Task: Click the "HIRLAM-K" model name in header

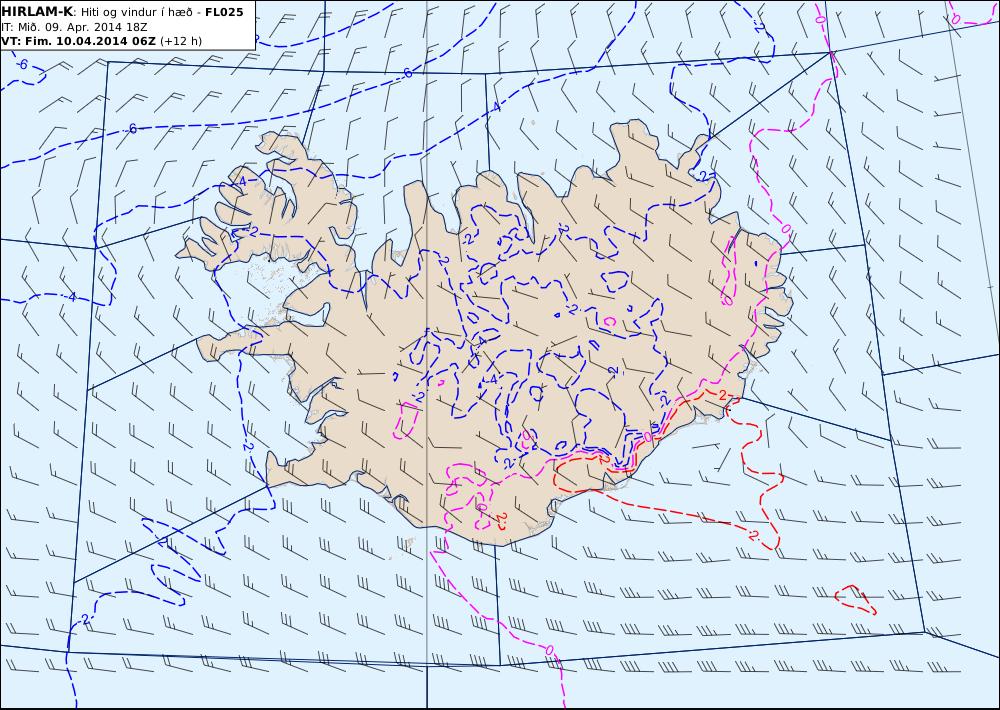Action: pyautogui.click(x=38, y=12)
